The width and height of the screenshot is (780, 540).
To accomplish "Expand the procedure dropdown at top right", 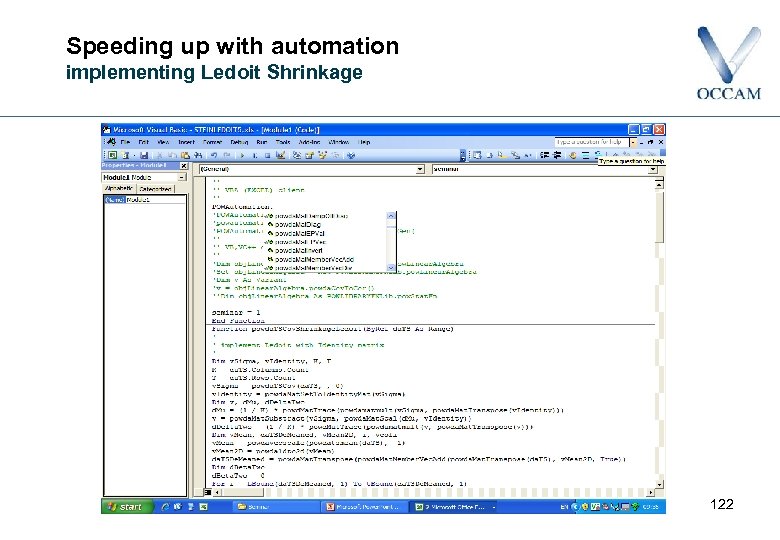I will [652, 170].
